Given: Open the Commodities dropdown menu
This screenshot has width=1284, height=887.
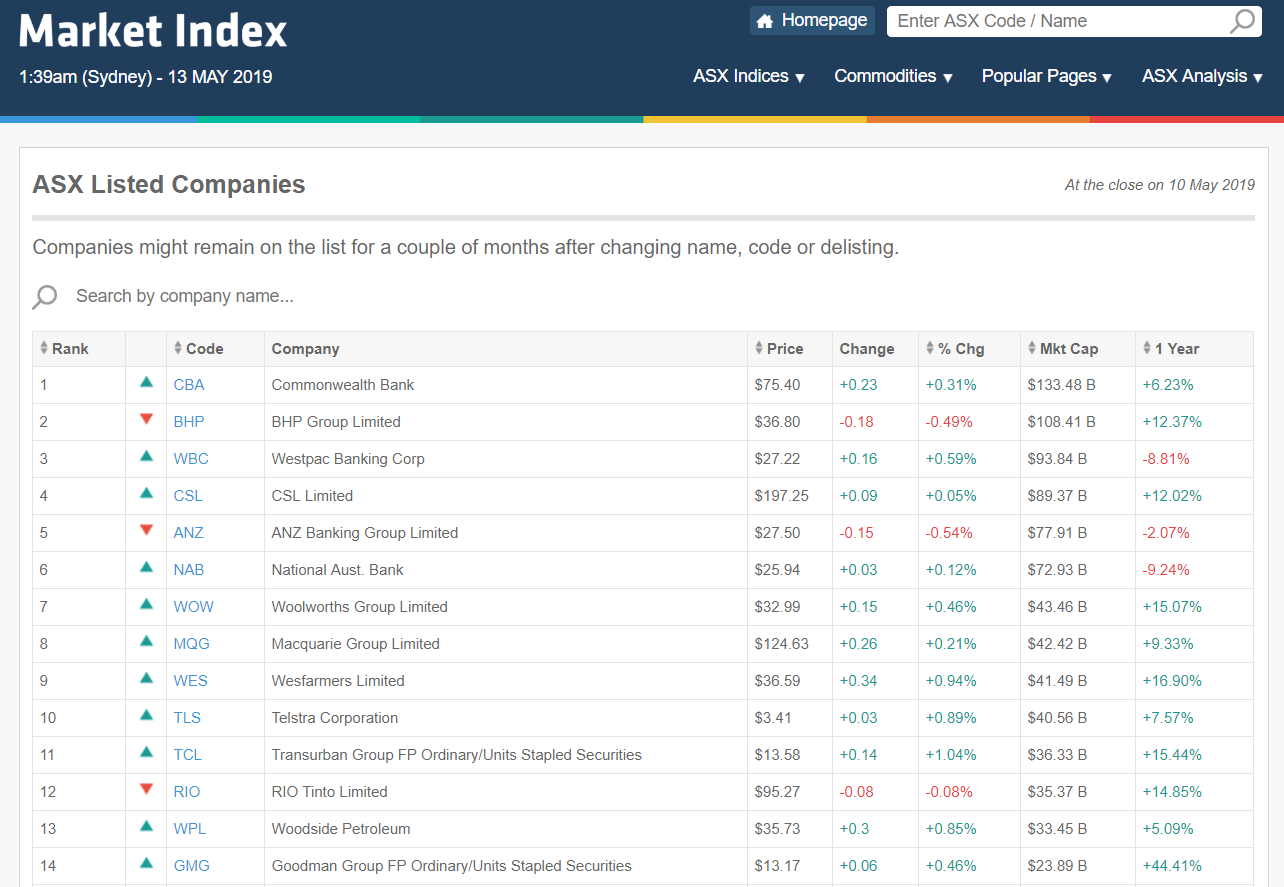Looking at the screenshot, I should (x=893, y=77).
